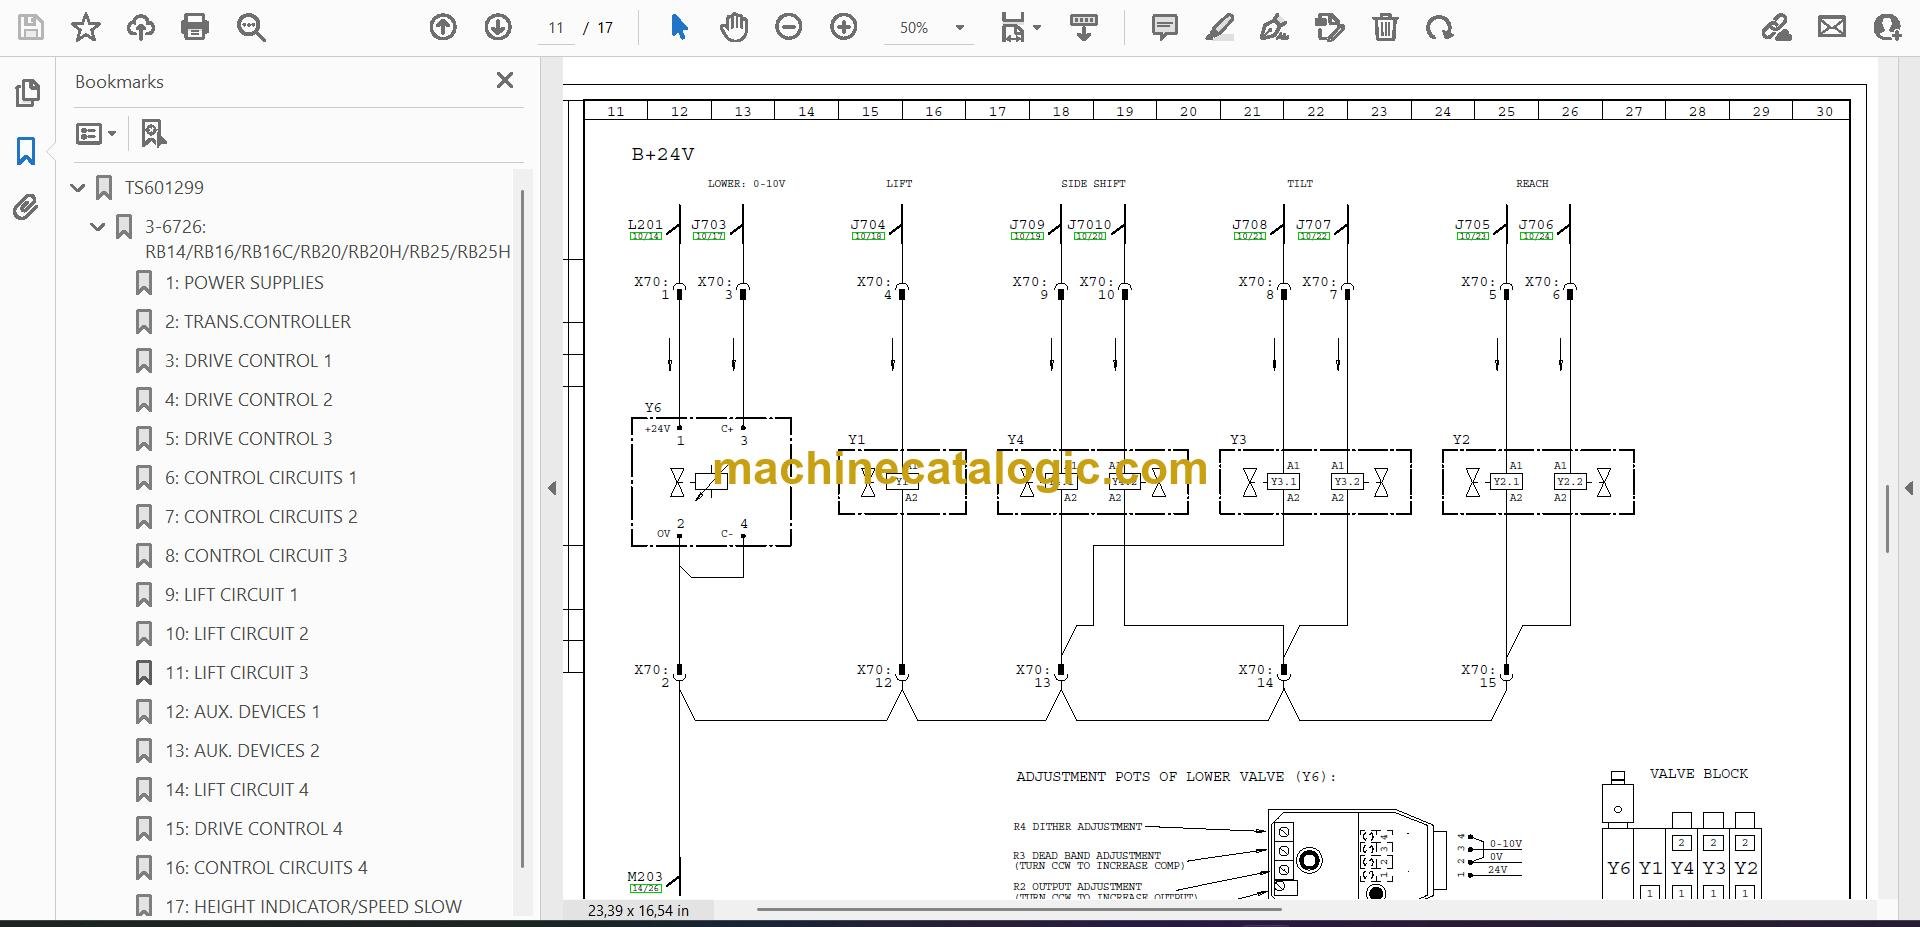This screenshot has width=1920, height=927.
Task: Open bookmark 6: CONTROL CIRCUITS 1
Action: (x=261, y=478)
